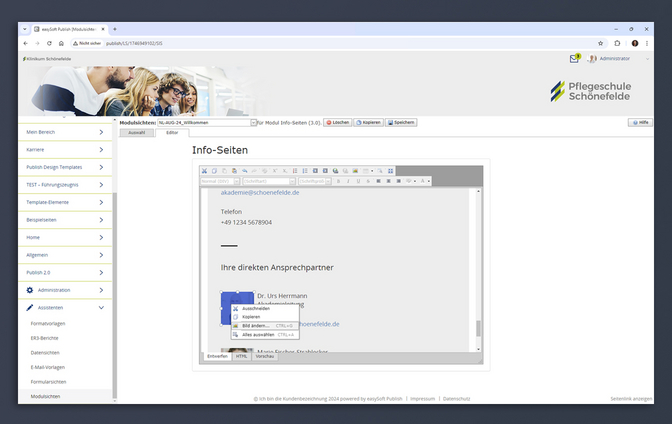Open the Modulsichten selection dropdown

[253, 122]
